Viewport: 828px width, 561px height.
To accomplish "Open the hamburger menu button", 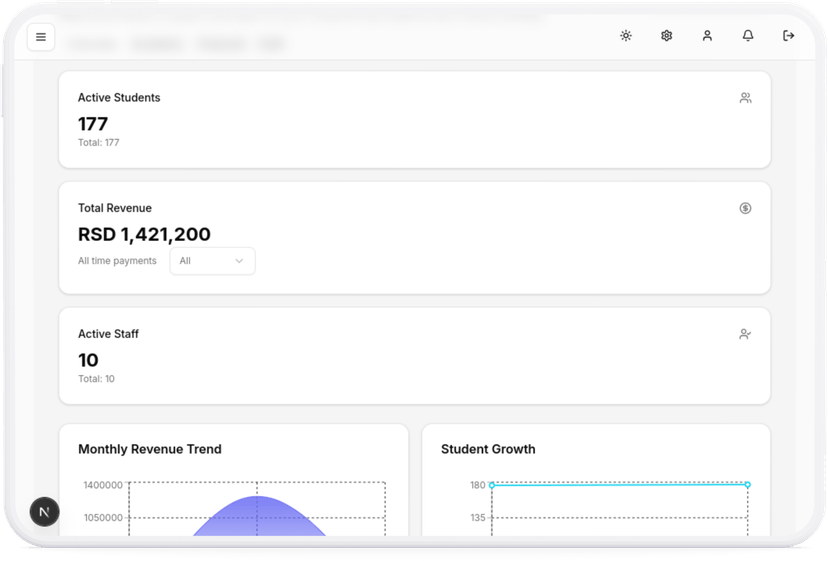I will 41,37.
